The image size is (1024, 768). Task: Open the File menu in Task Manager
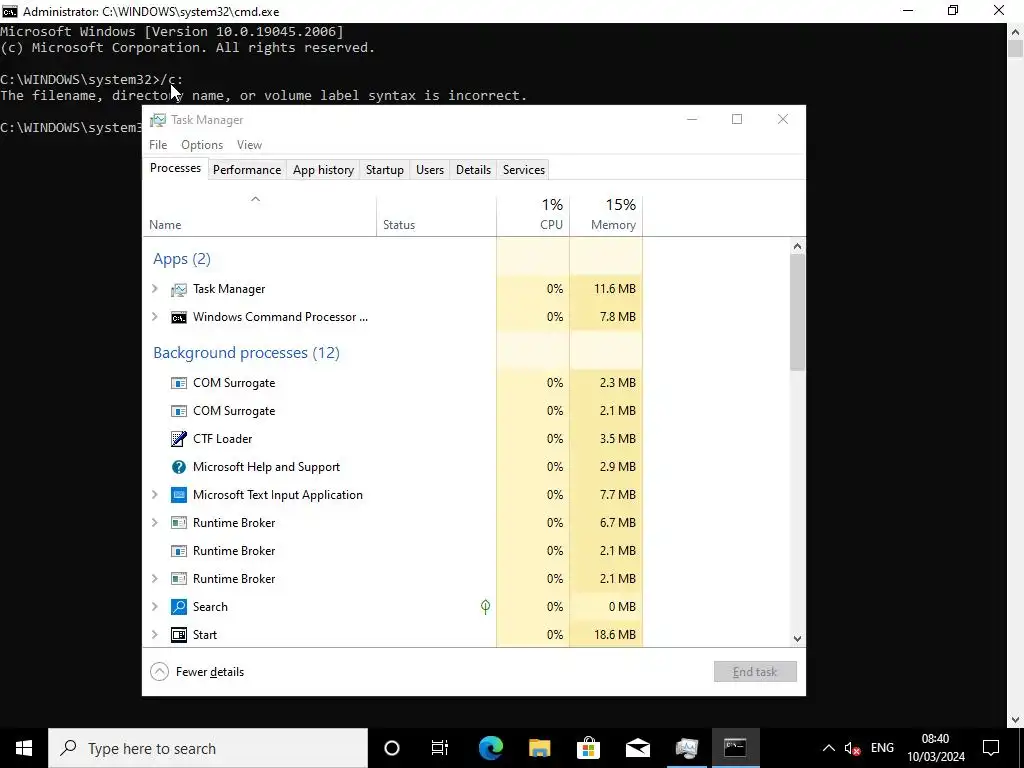coord(158,145)
